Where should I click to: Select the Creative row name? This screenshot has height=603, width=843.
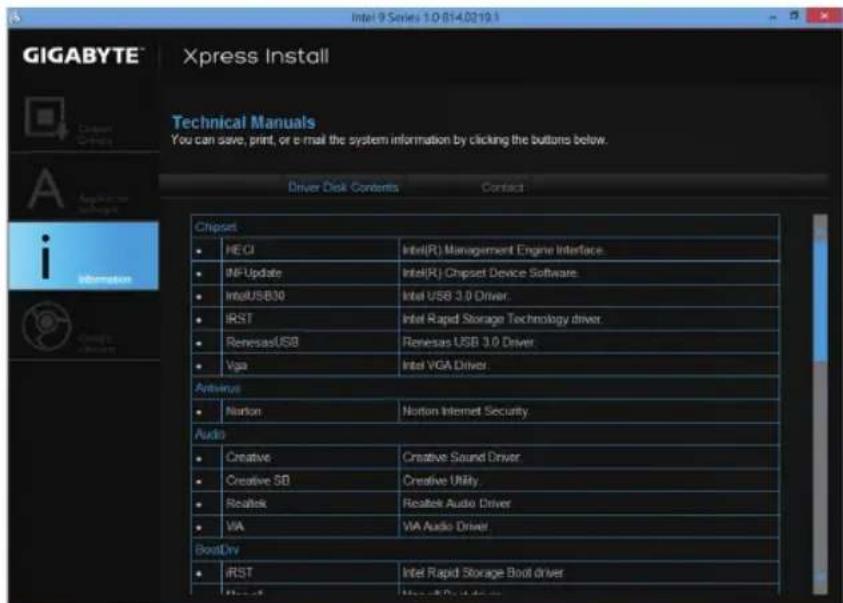click(248, 458)
